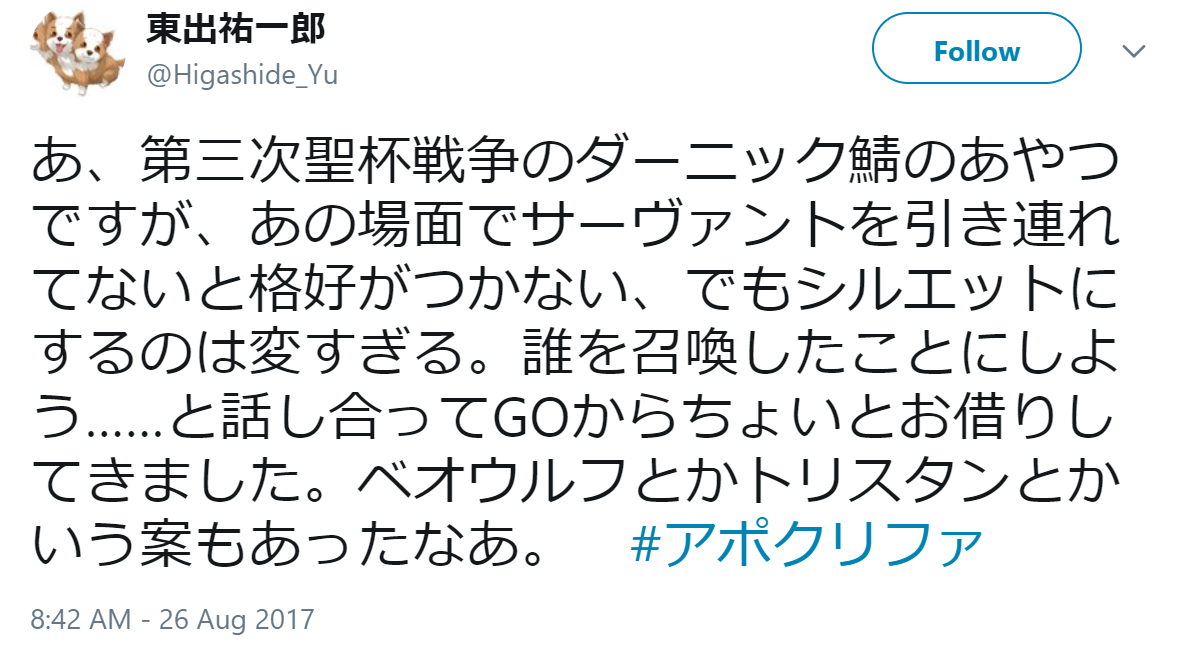
Task: Click the tweet line starting あ、第三次聖杯戦争
Action: (x=575, y=160)
